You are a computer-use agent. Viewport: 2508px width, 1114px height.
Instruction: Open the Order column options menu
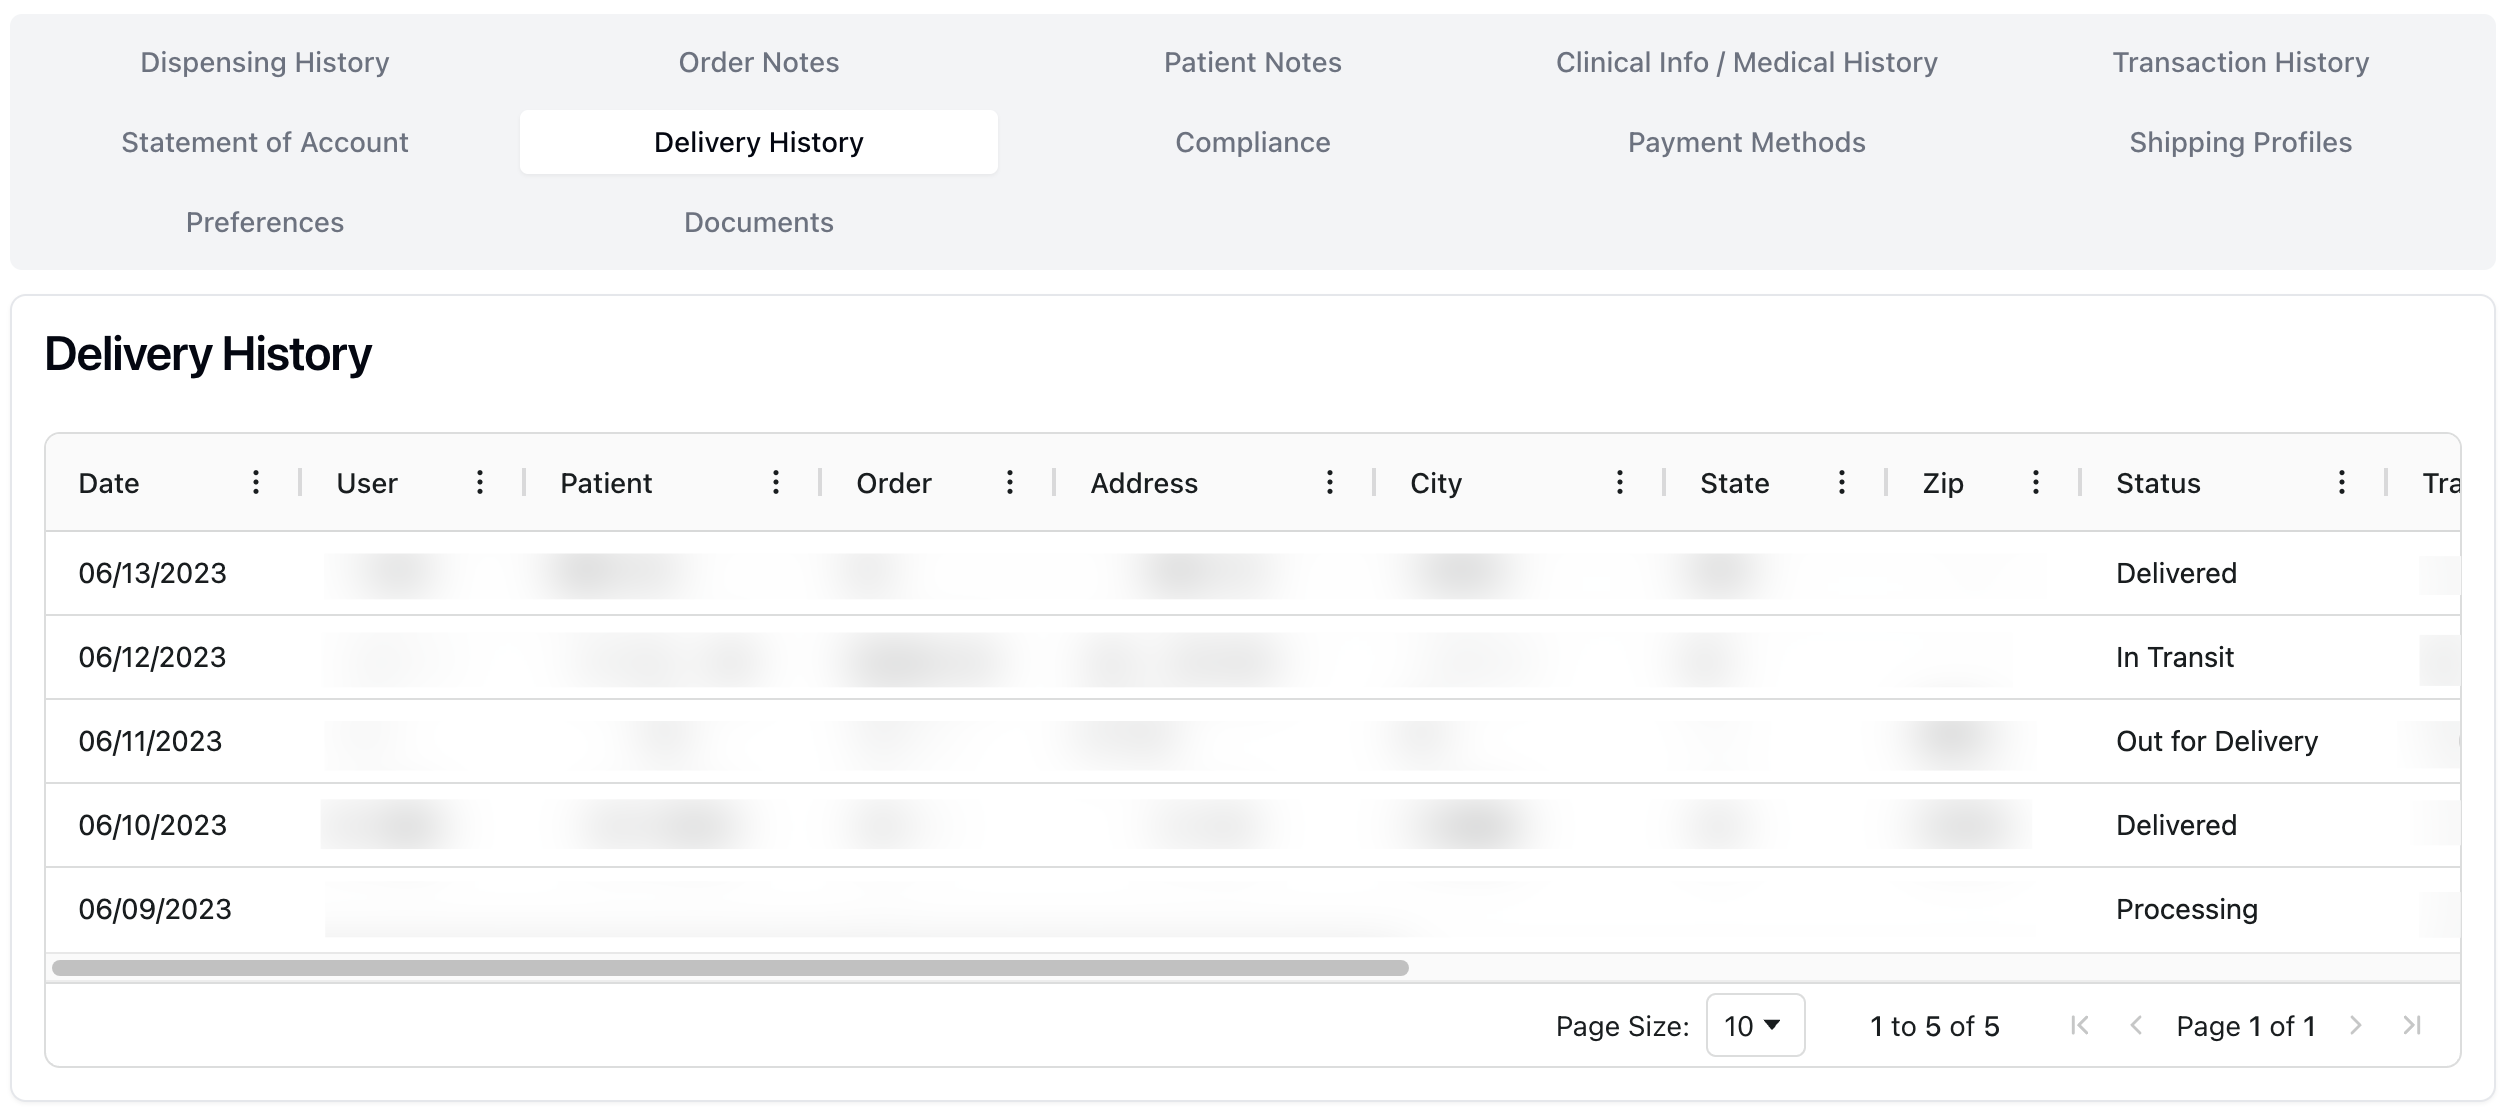point(1010,483)
